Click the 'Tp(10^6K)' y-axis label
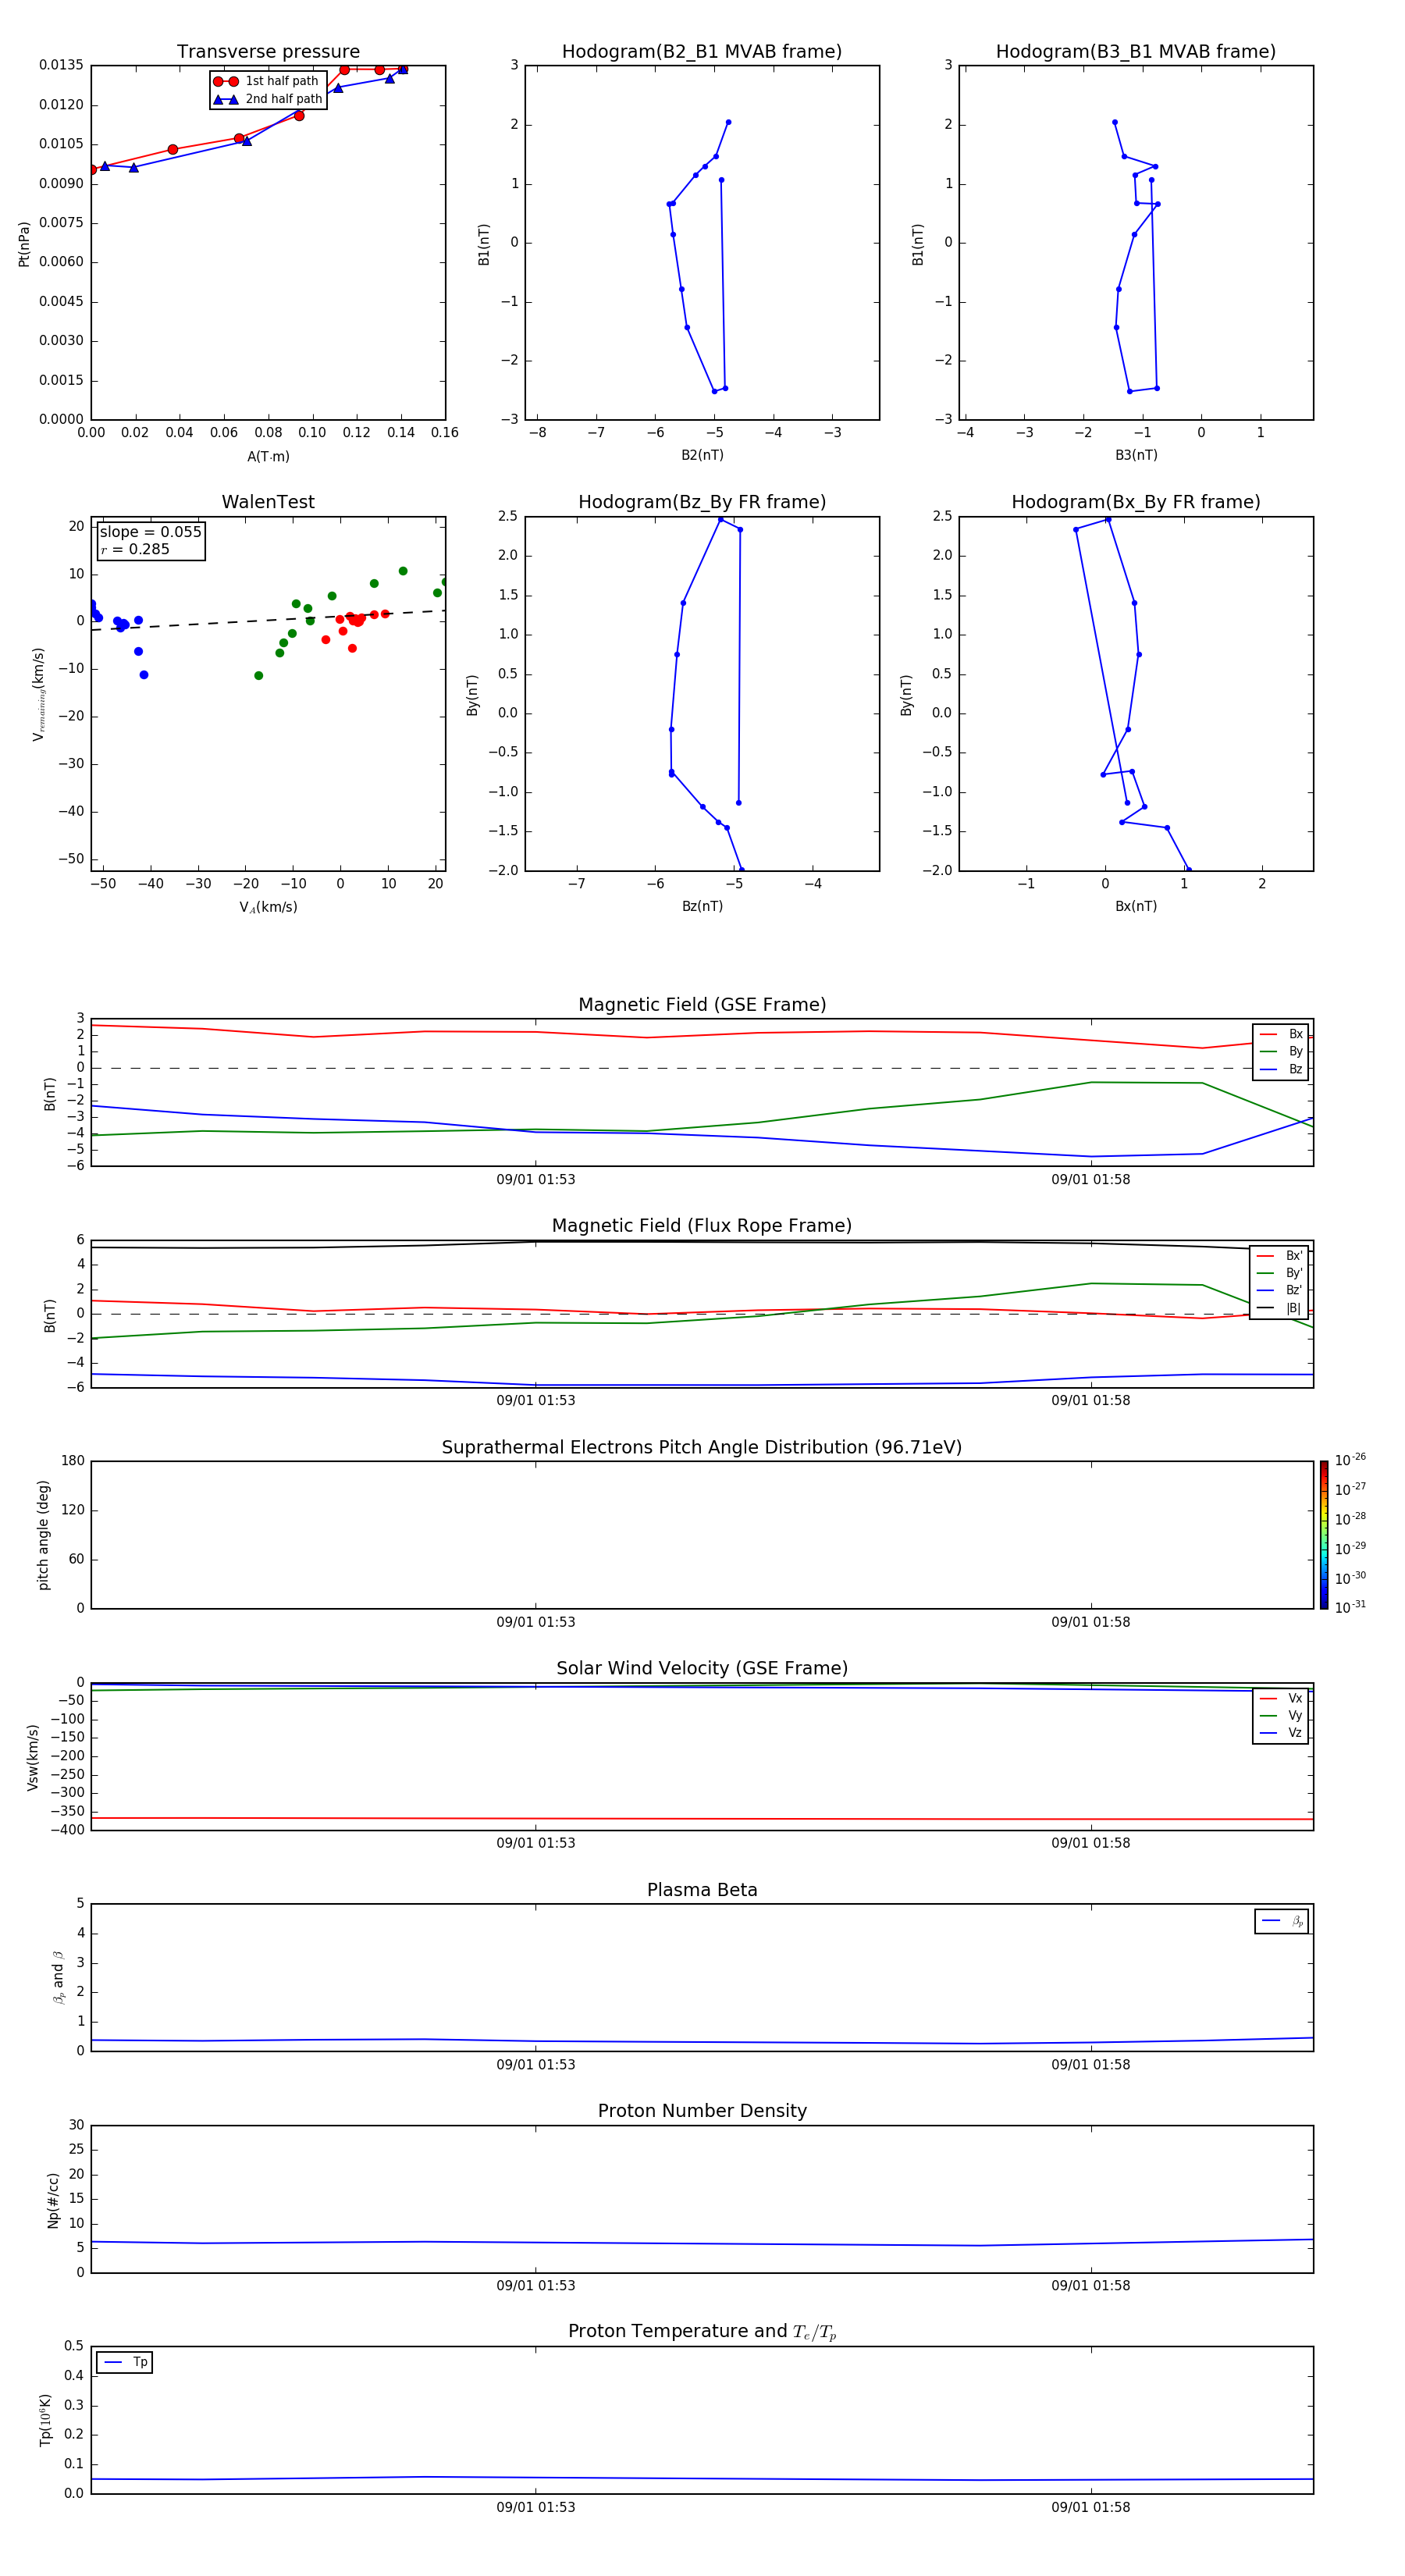 (x=45, y=2420)
